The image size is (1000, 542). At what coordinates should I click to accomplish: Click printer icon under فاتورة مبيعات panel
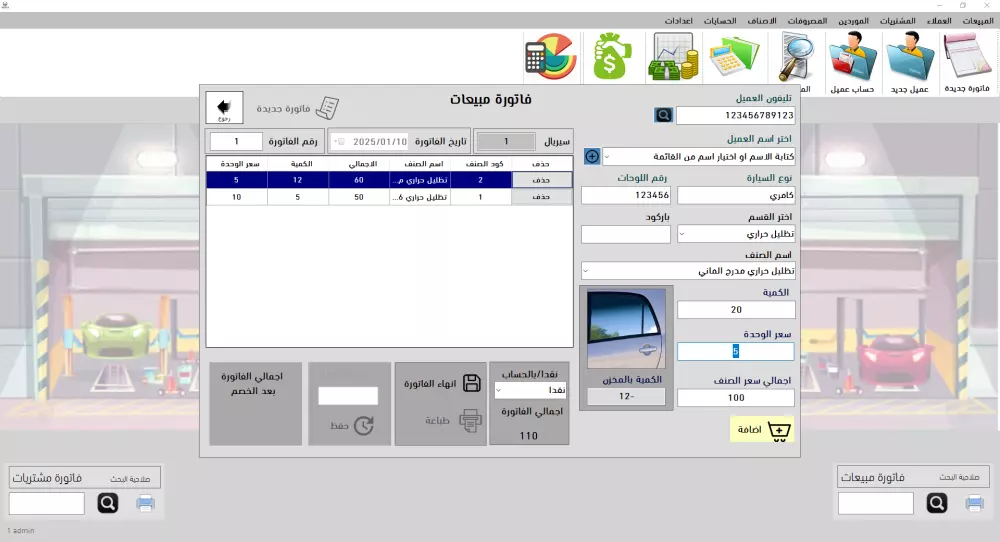974,503
